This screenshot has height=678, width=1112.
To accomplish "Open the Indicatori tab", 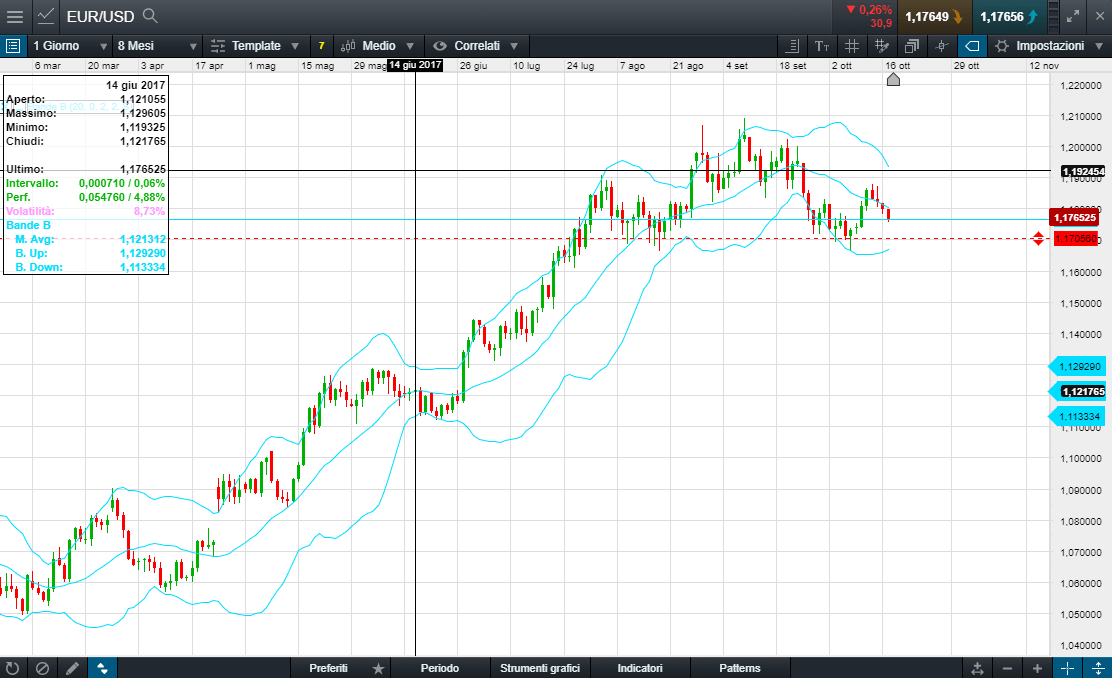I will tap(640, 668).
